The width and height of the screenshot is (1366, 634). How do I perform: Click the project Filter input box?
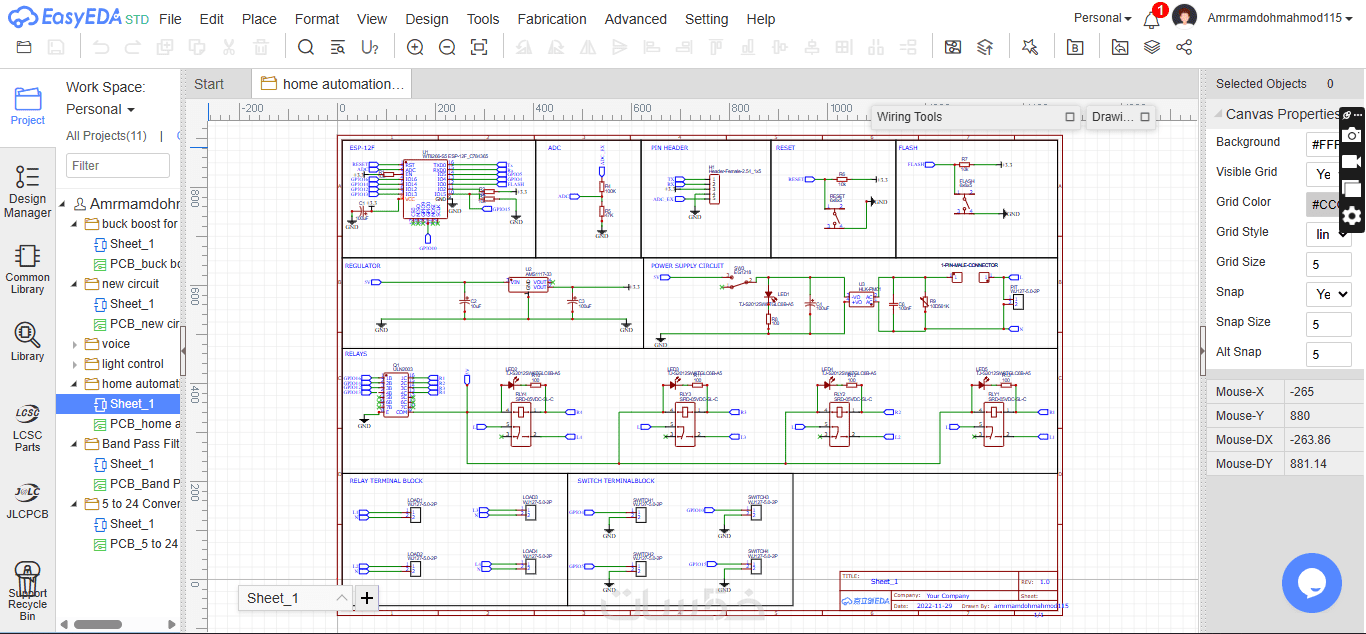(x=117, y=166)
